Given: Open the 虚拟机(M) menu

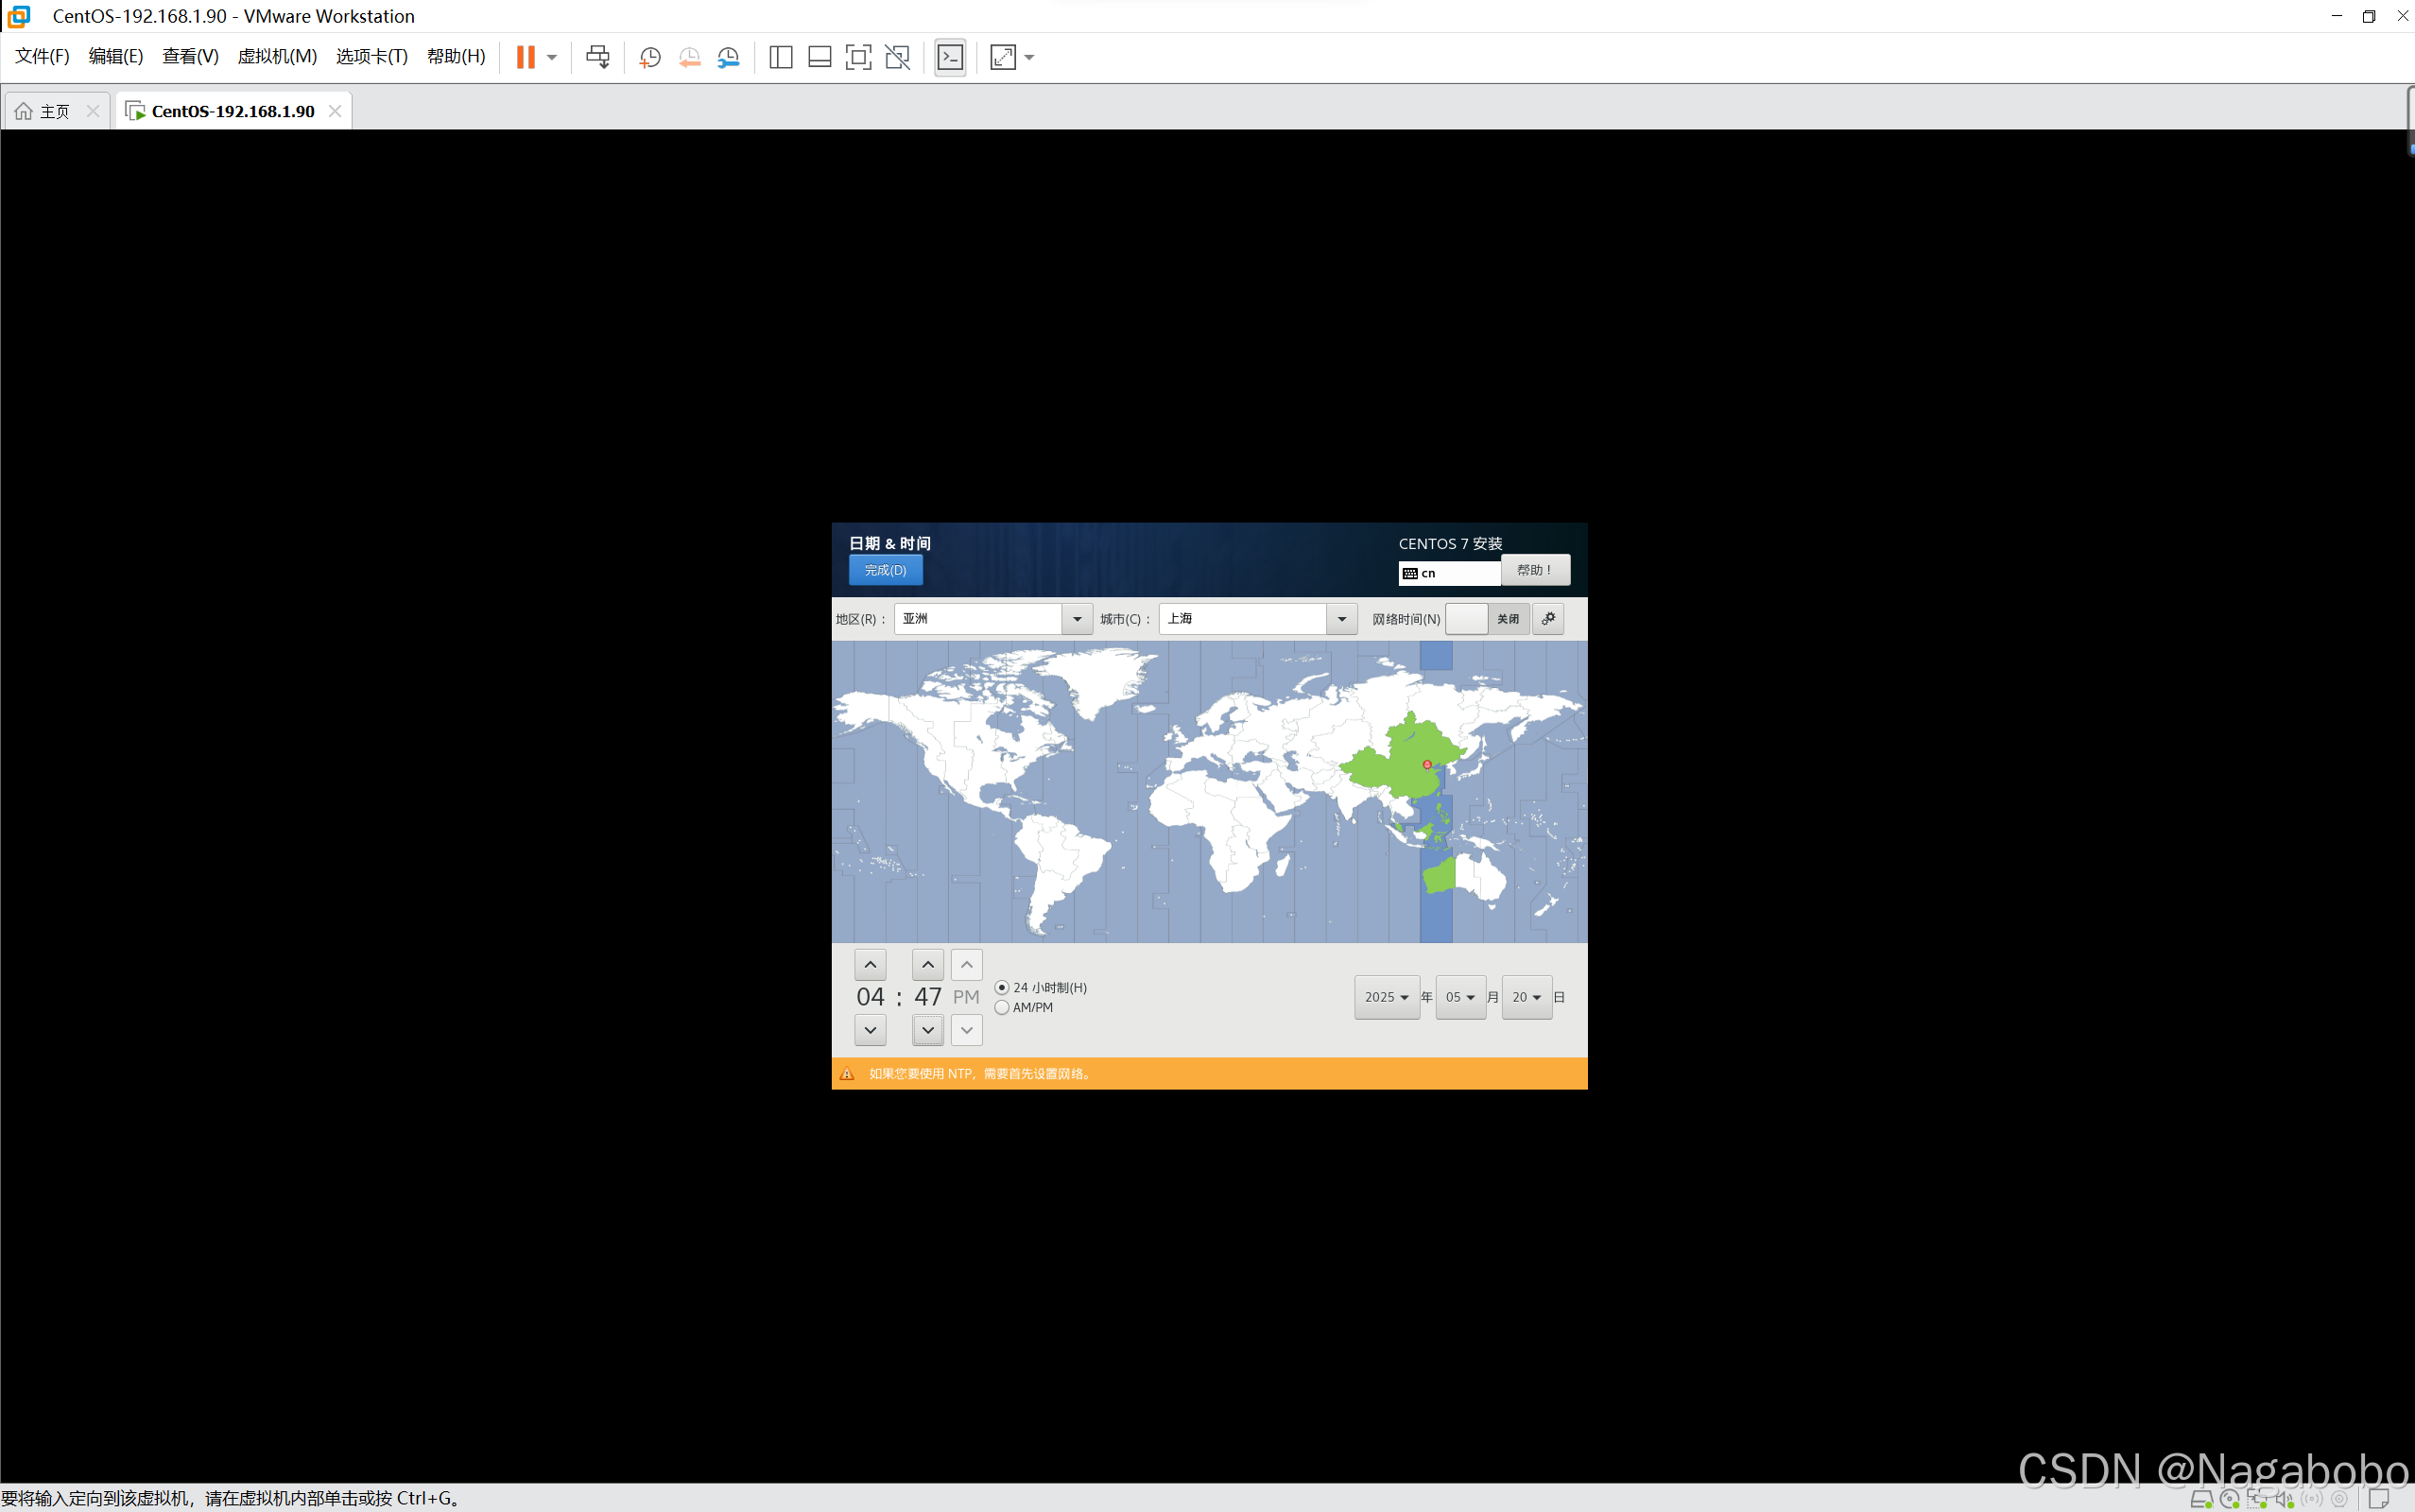Looking at the screenshot, I should (277, 57).
